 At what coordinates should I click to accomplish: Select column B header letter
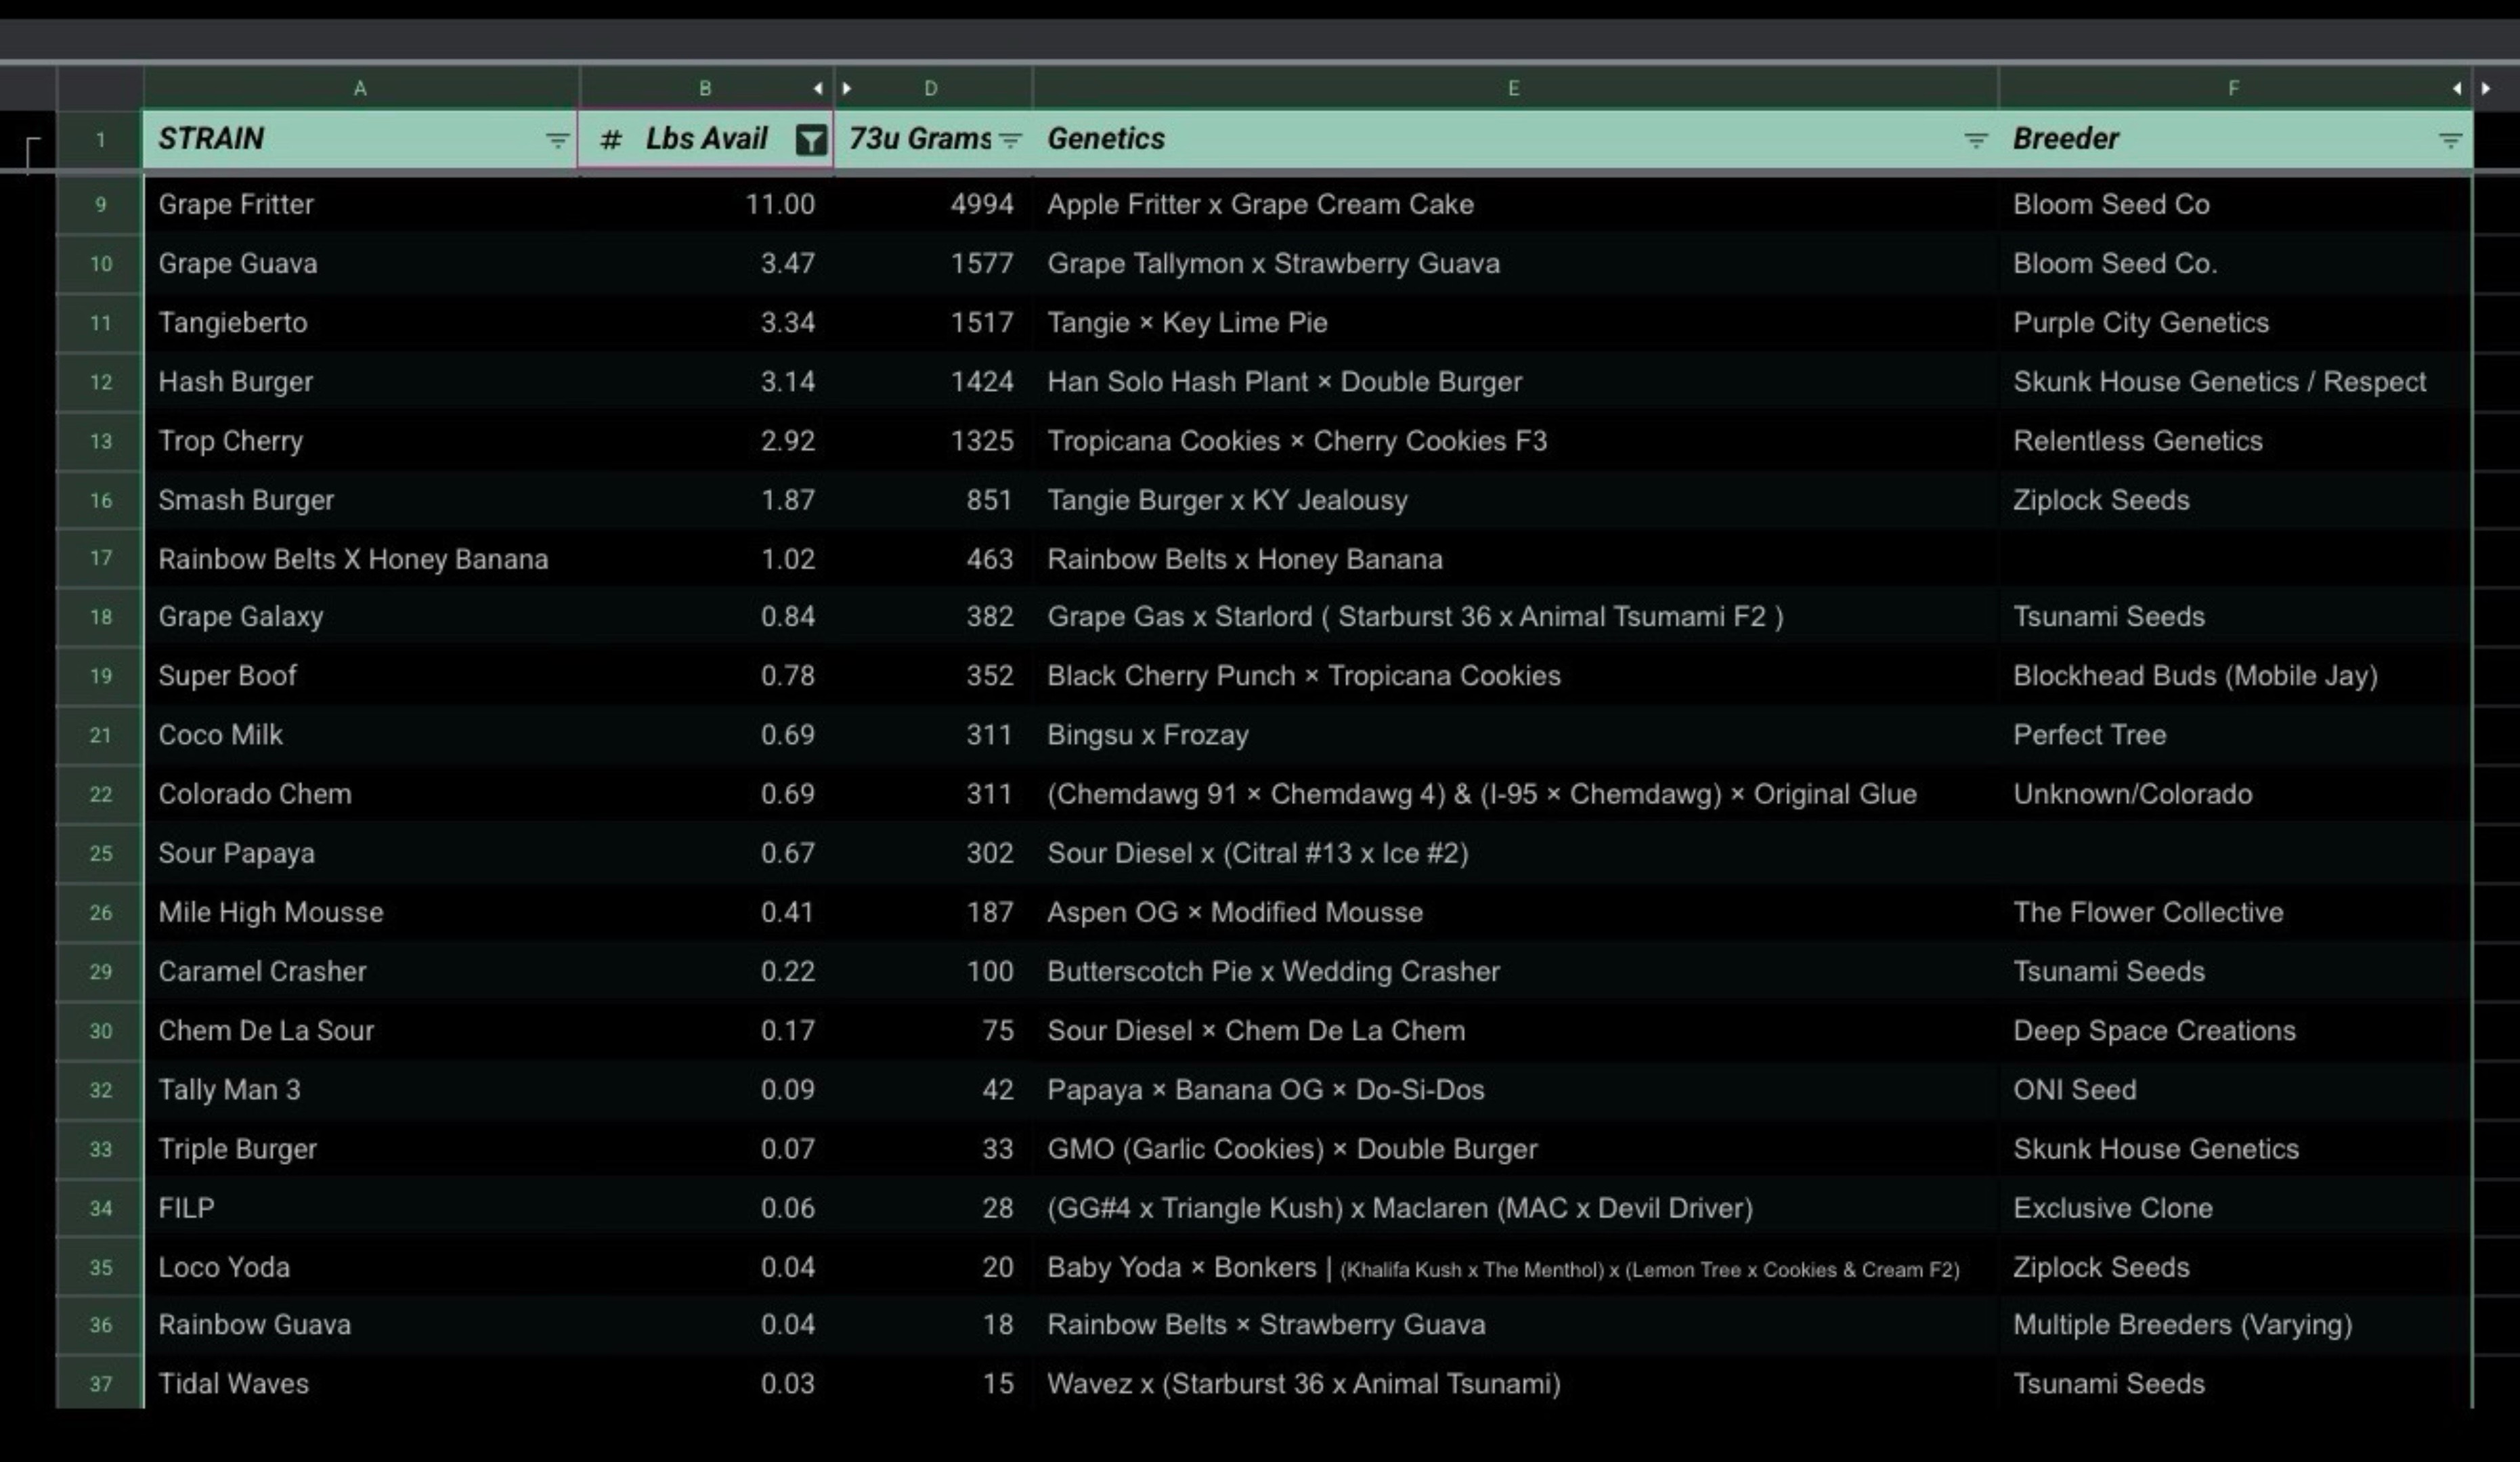[705, 89]
